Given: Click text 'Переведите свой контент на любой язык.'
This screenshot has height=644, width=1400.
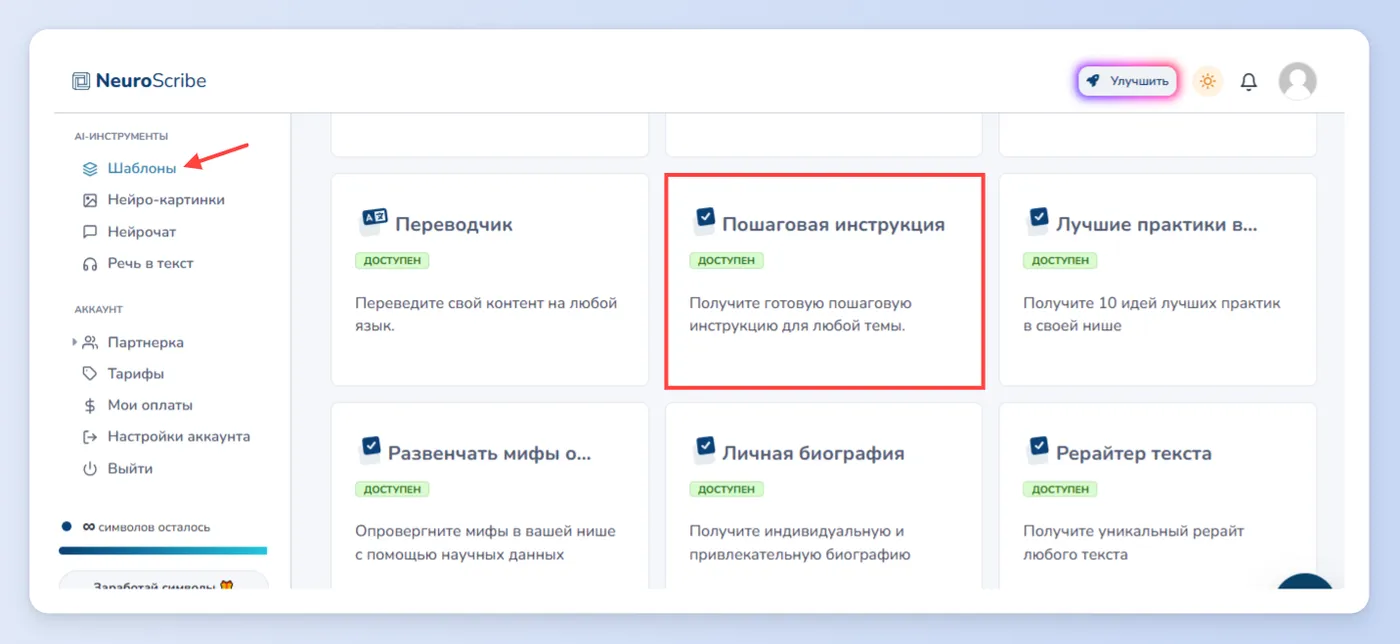Looking at the screenshot, I should (486, 314).
